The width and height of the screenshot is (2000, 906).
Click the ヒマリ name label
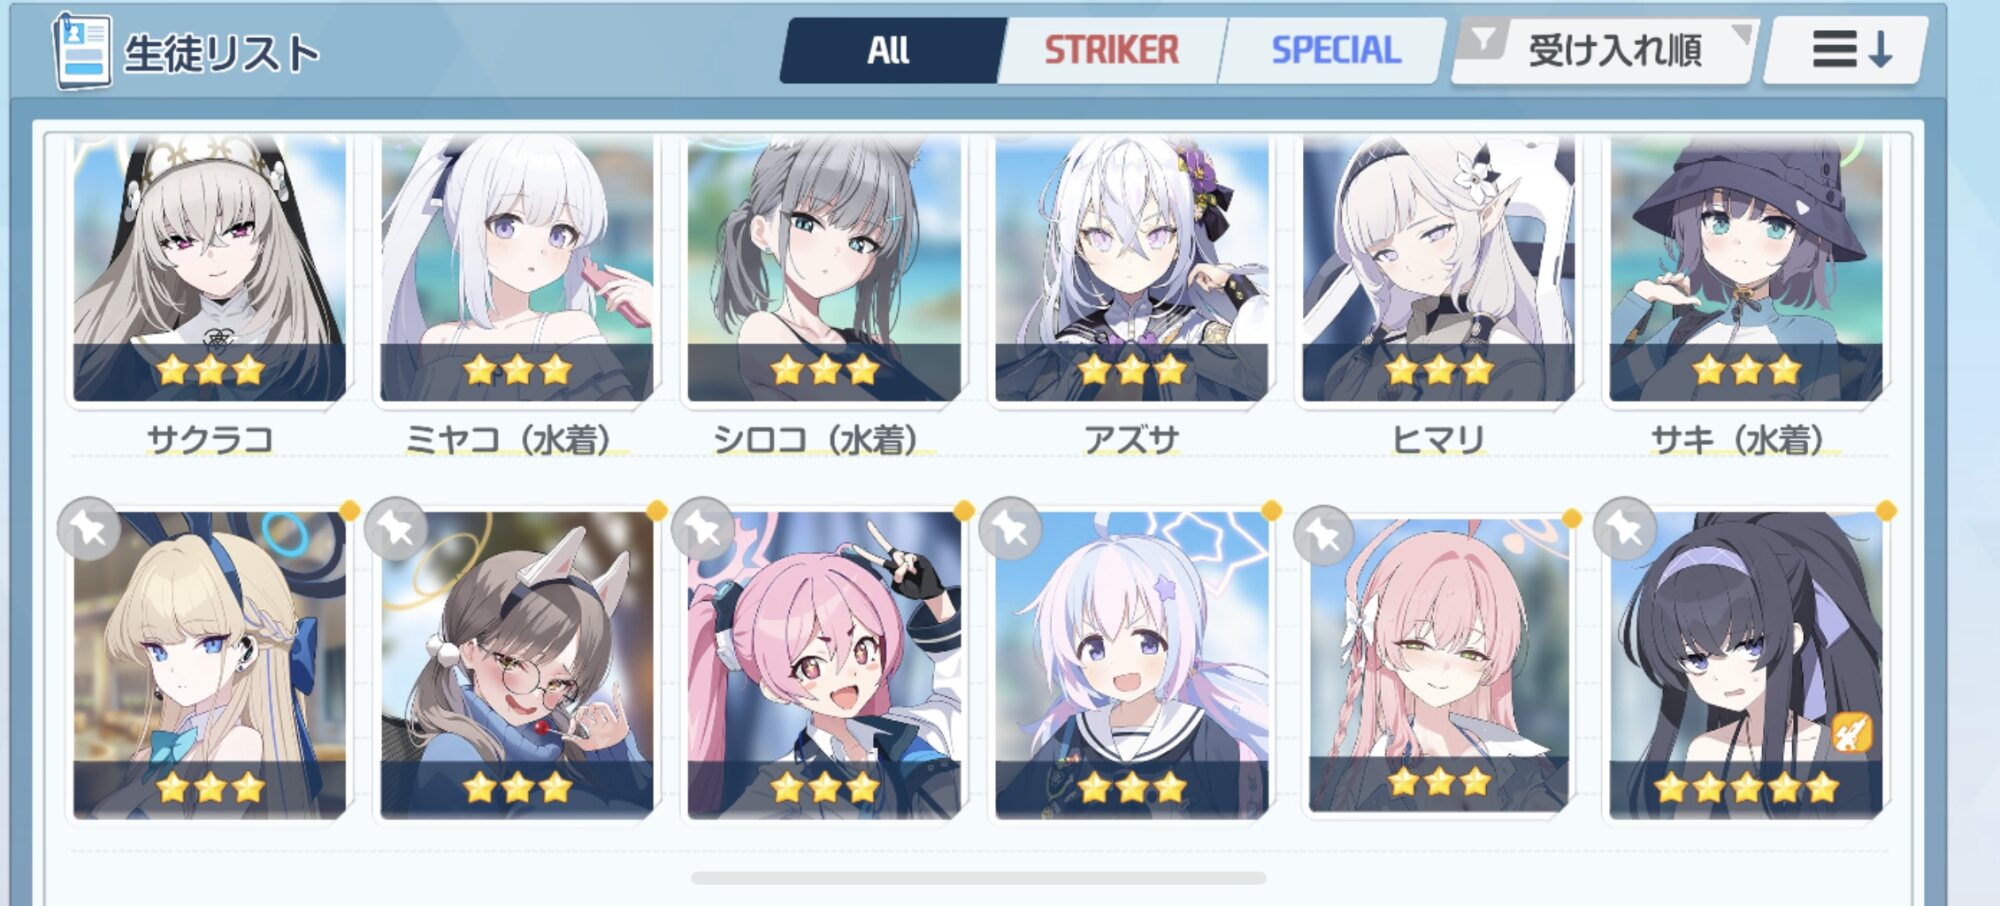point(1438,438)
